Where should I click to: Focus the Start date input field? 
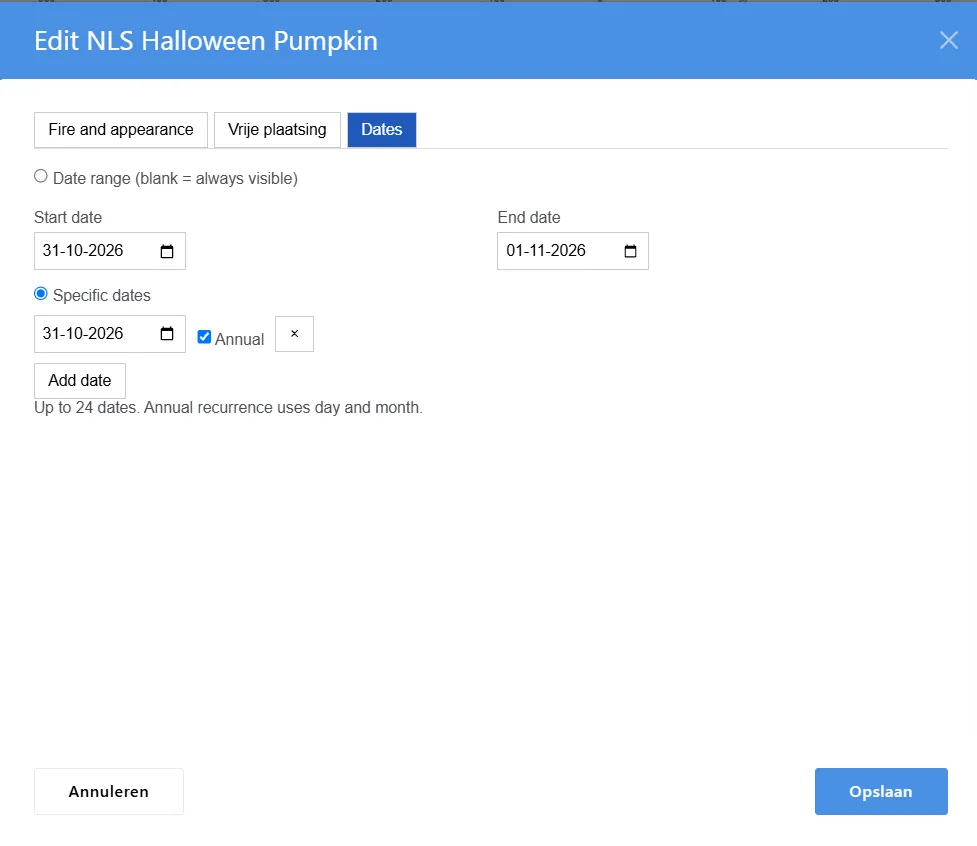coord(110,251)
